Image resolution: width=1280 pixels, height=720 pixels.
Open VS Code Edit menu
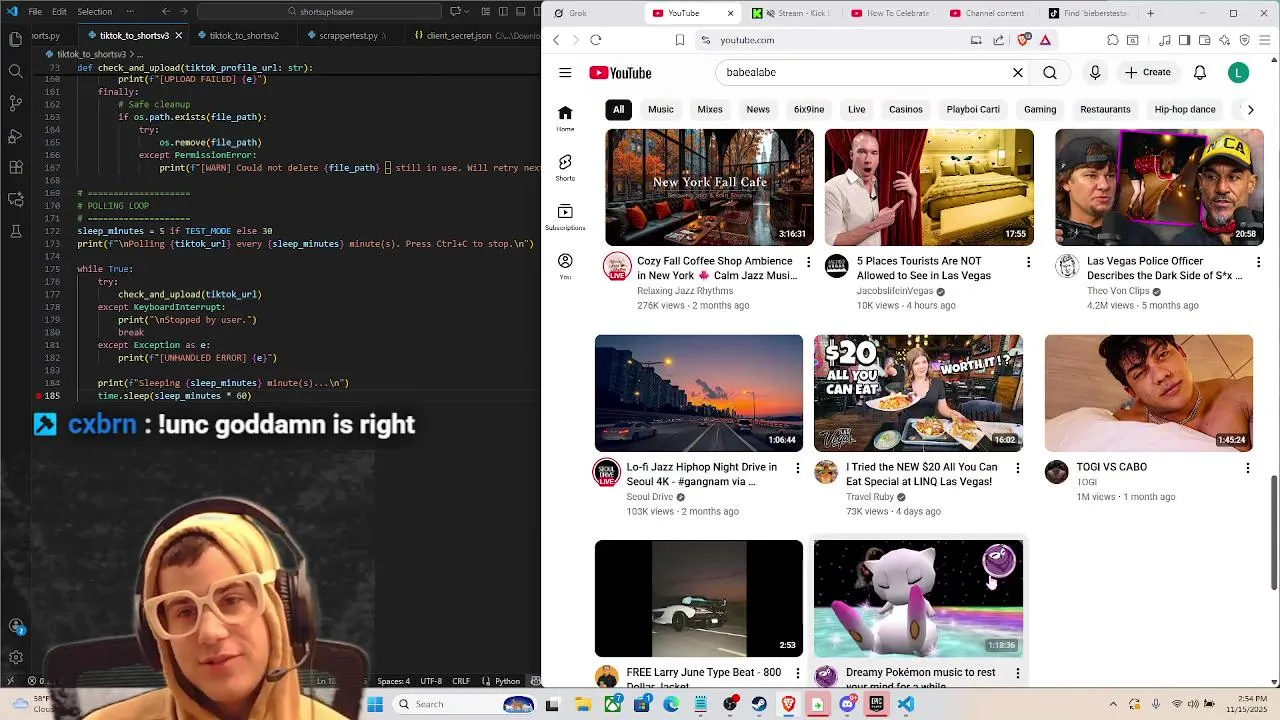click(59, 12)
